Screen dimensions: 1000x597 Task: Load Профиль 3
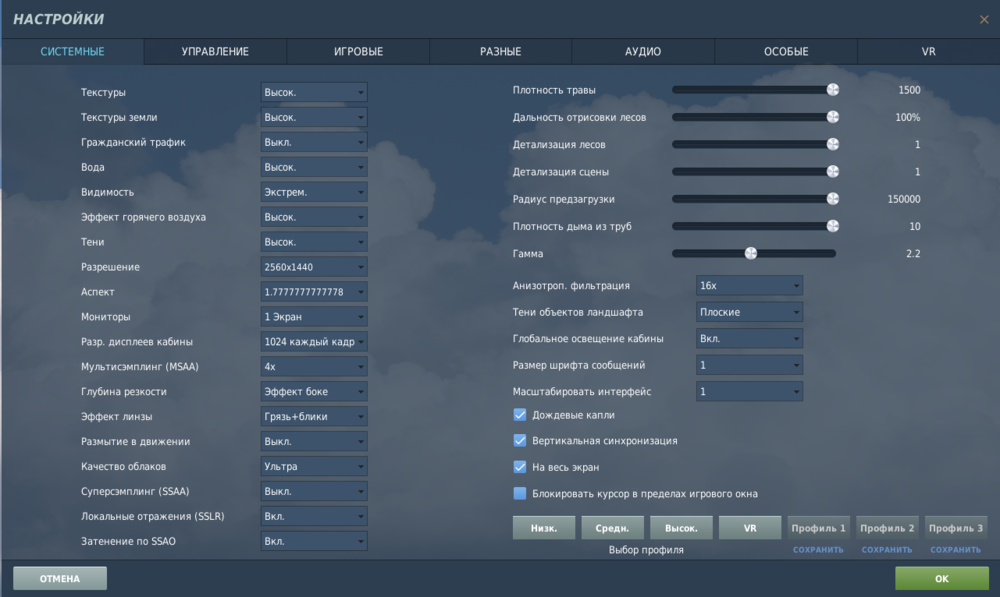point(956,528)
